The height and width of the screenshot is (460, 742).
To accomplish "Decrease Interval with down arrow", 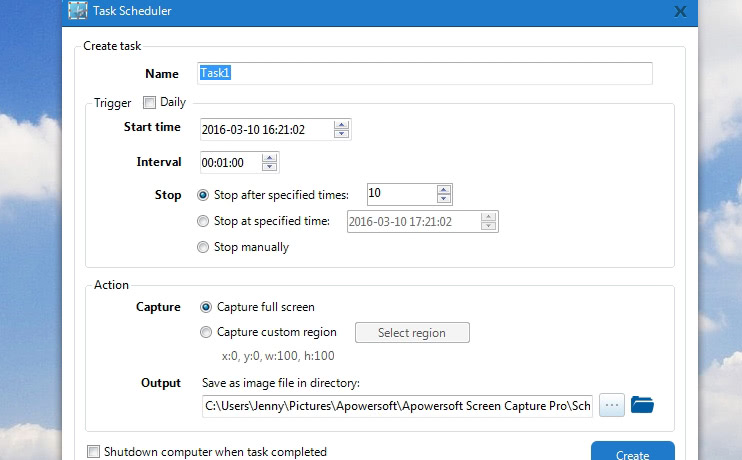I will (x=269, y=167).
